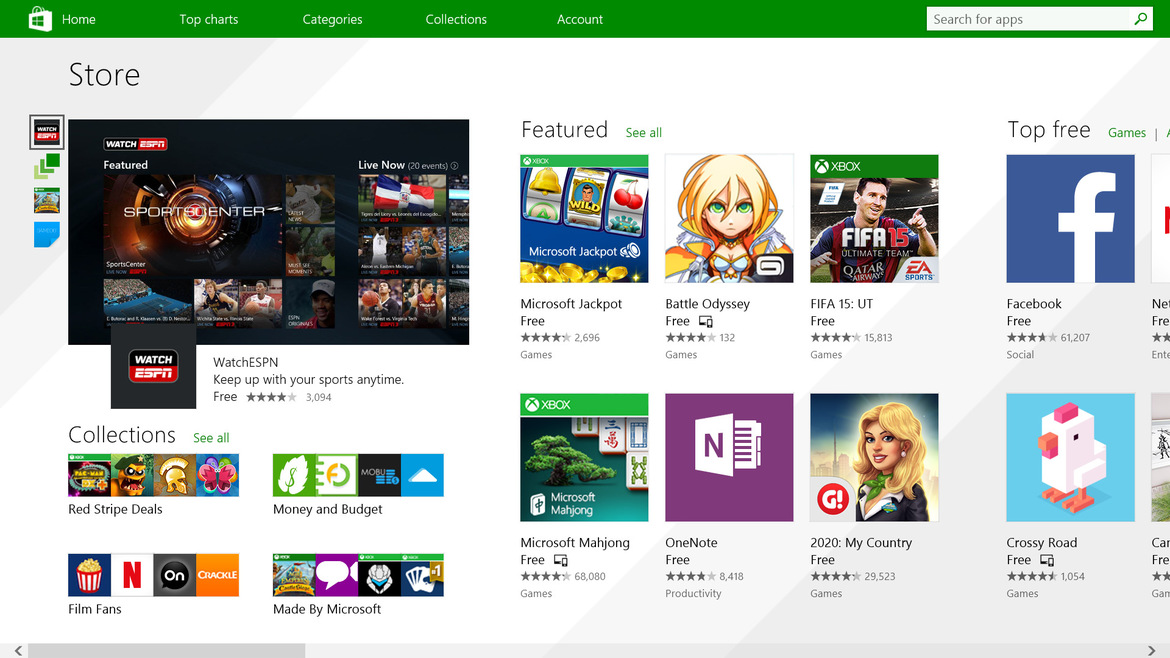Focus the Search for apps field

coord(1028,19)
